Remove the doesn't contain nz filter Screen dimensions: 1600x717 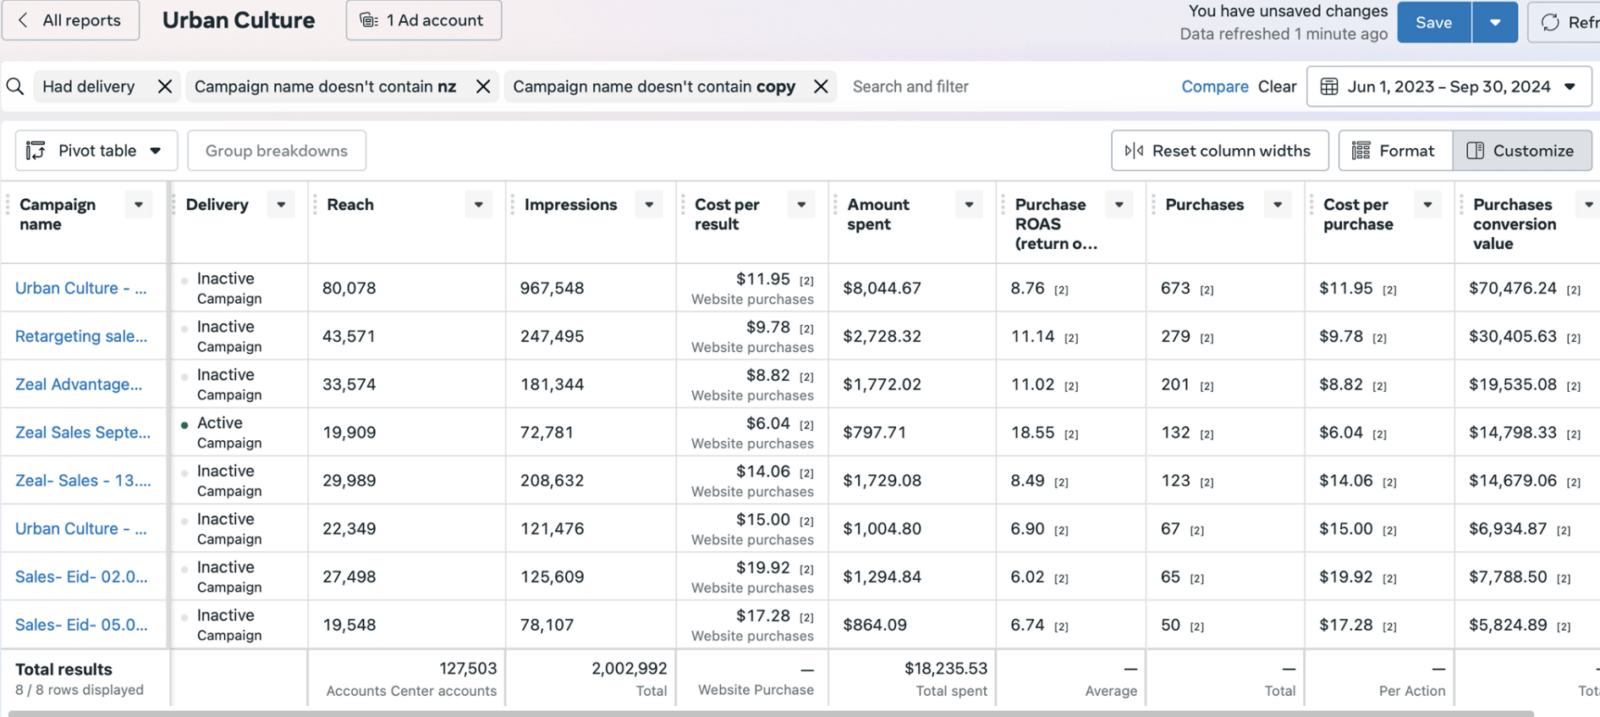483,87
